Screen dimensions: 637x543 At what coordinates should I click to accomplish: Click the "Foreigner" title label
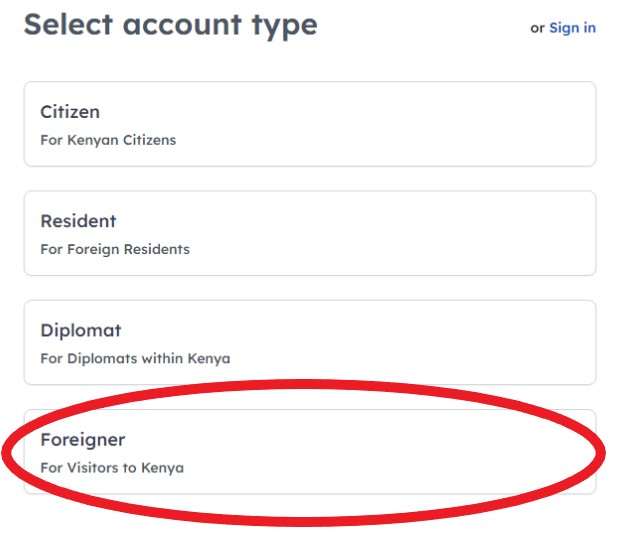coord(83,440)
